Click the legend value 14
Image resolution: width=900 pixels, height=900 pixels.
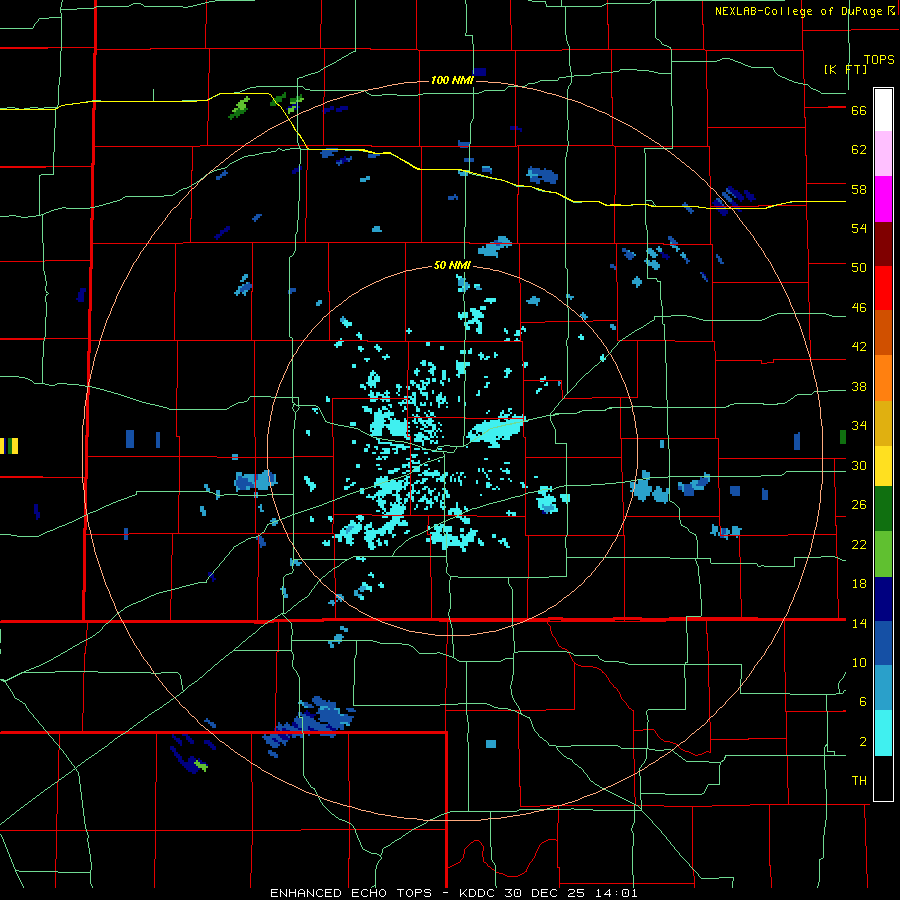[x=859, y=623]
